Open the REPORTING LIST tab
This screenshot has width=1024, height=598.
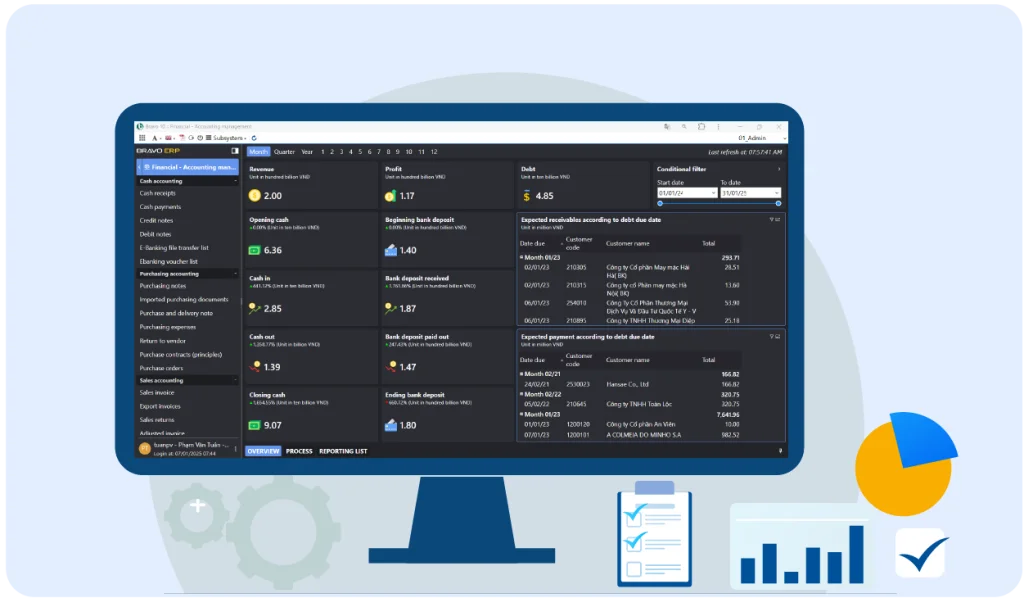(x=343, y=451)
